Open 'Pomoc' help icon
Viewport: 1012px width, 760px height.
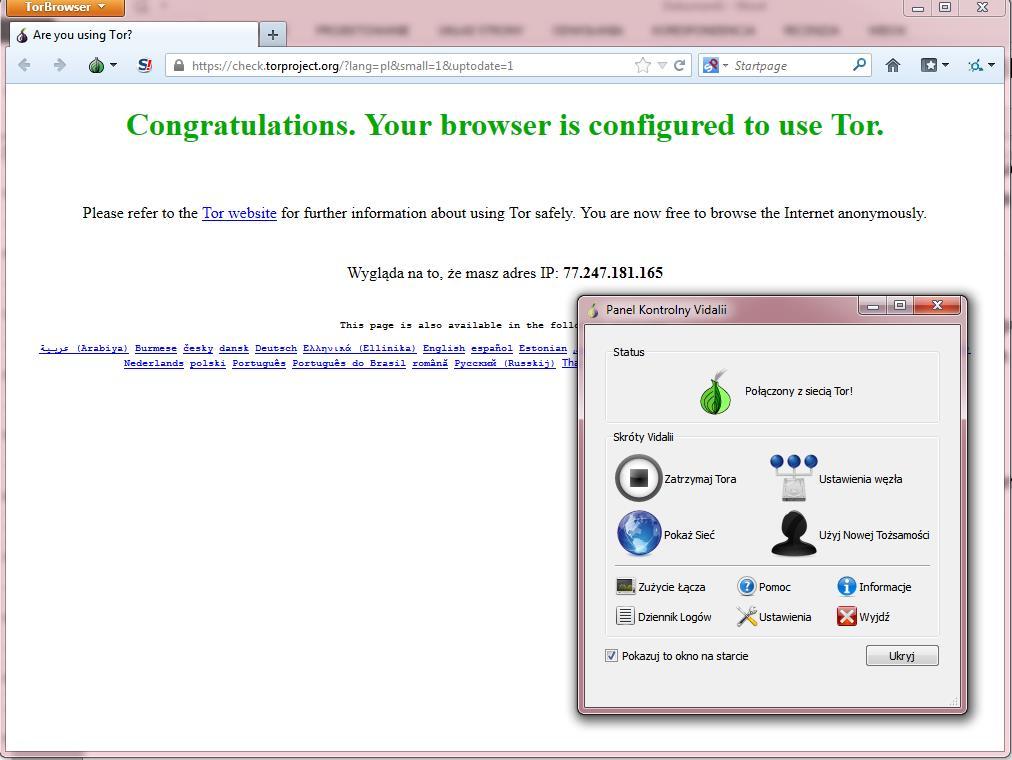tap(747, 586)
